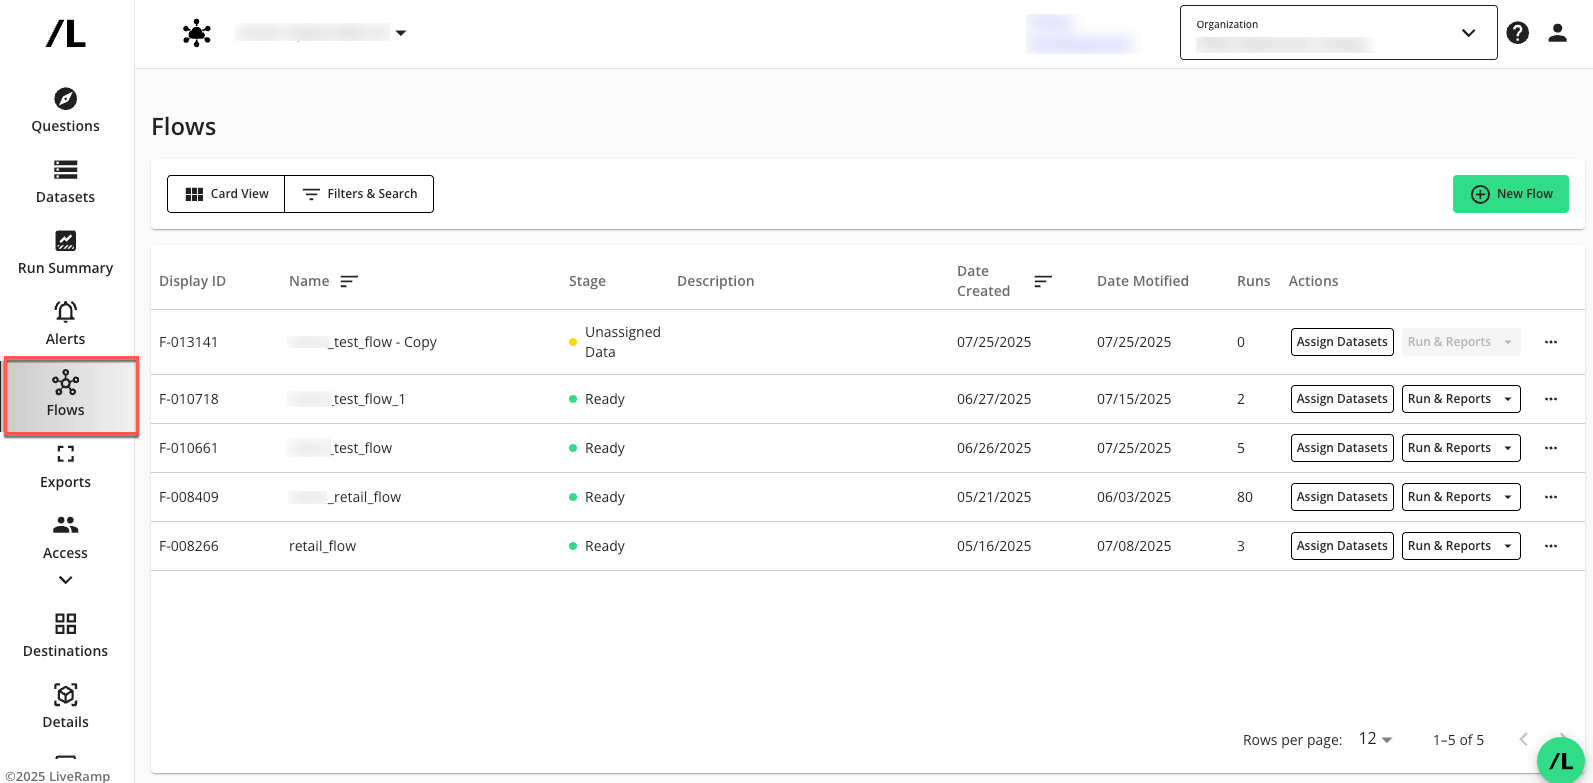Expand Run & Reports dropdown for F-010718
The height and width of the screenshot is (783, 1593).
point(1507,399)
